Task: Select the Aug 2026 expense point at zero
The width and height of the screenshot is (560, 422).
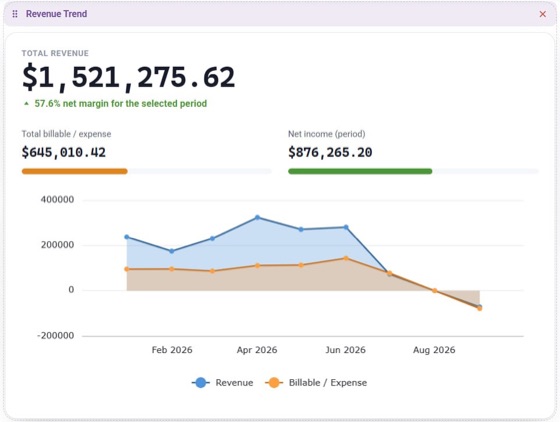Action: pos(435,291)
